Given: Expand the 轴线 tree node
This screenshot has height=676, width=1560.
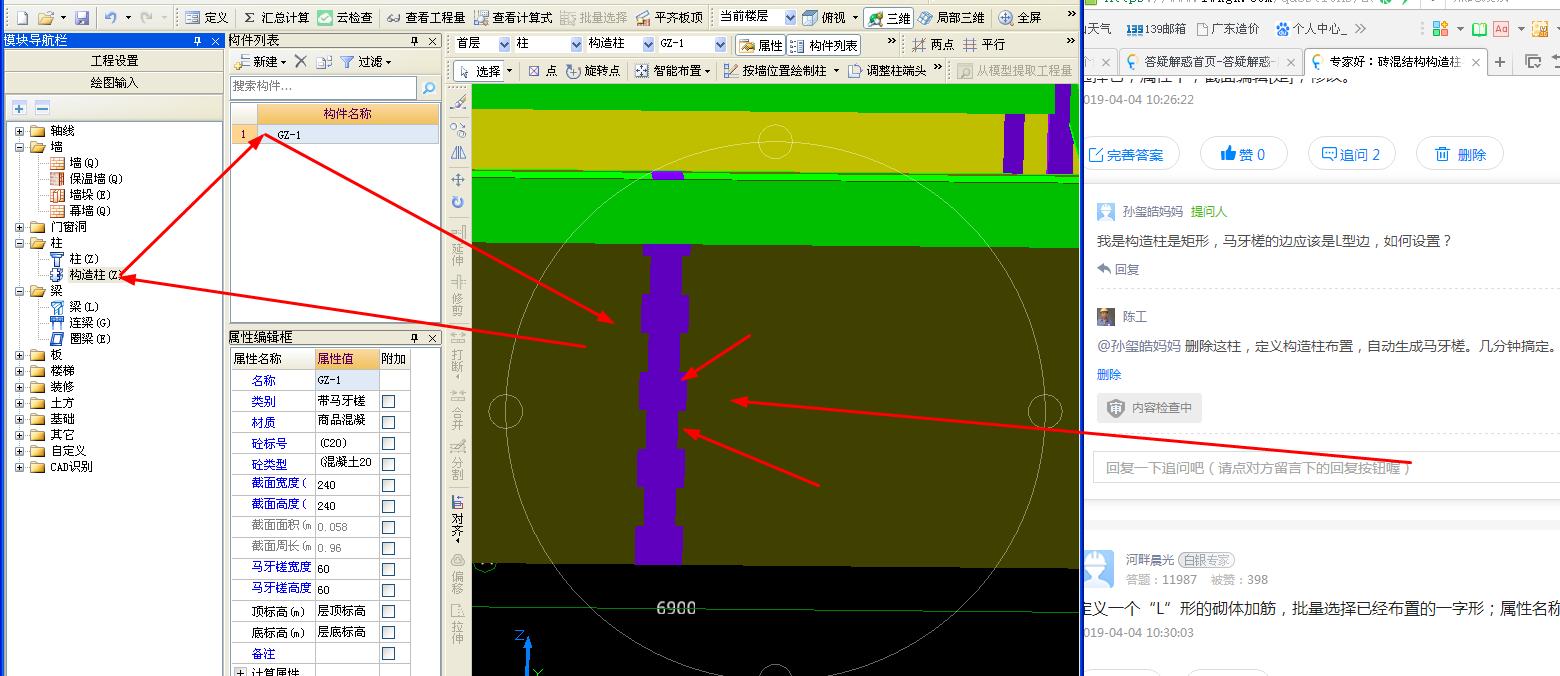Looking at the screenshot, I should [x=19, y=131].
